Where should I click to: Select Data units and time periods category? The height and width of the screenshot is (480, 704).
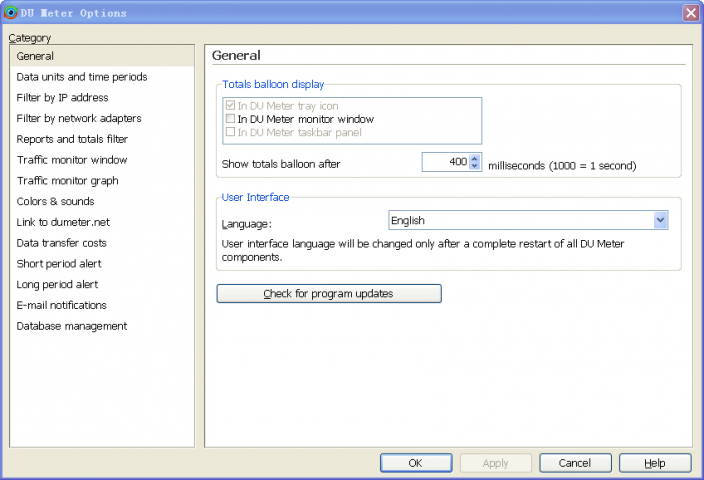tap(82, 77)
